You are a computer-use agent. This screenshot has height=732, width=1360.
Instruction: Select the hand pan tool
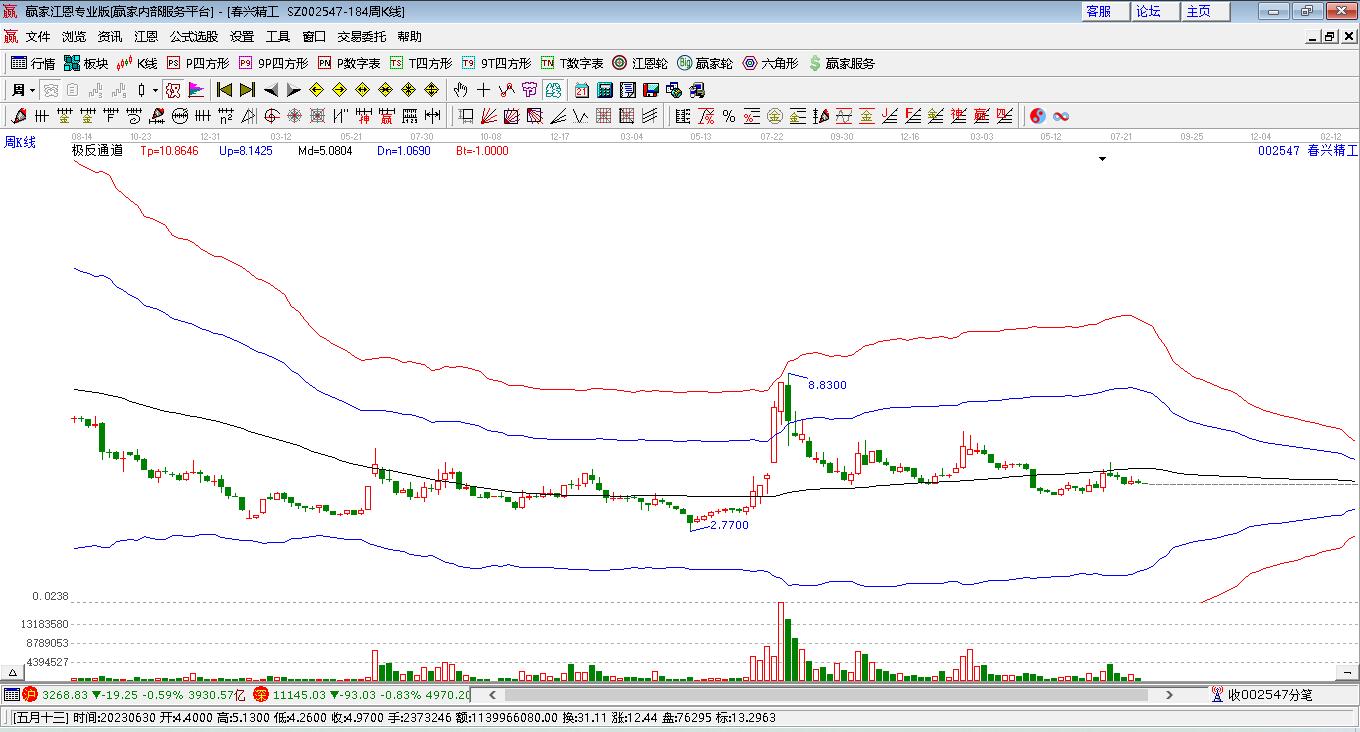click(461, 90)
